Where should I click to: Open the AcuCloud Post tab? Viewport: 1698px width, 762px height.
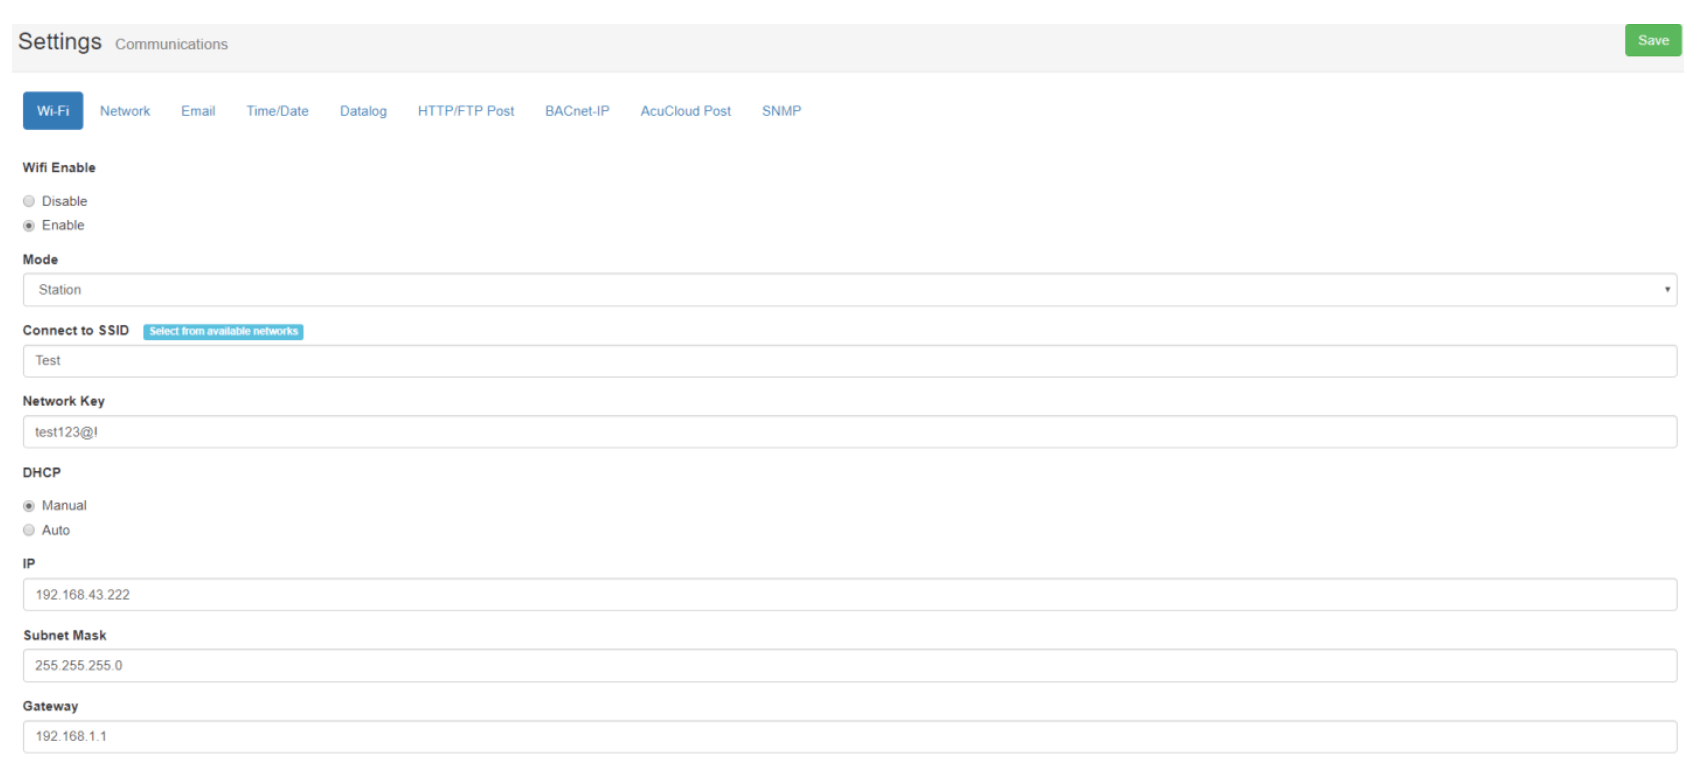coord(685,111)
